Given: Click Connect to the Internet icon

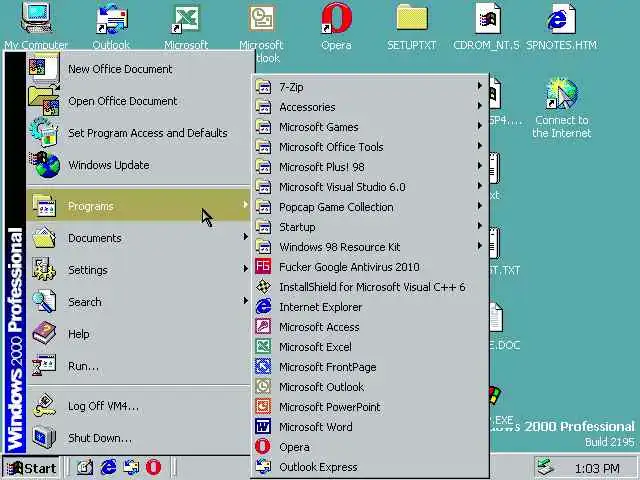Looking at the screenshot, I should click(562, 94).
